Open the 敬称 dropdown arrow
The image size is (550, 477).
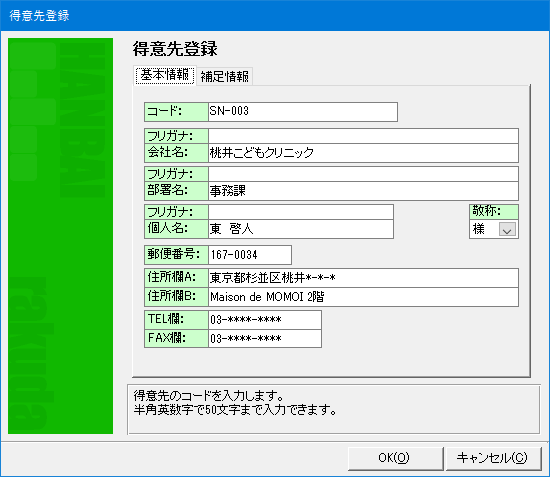[x=507, y=230]
